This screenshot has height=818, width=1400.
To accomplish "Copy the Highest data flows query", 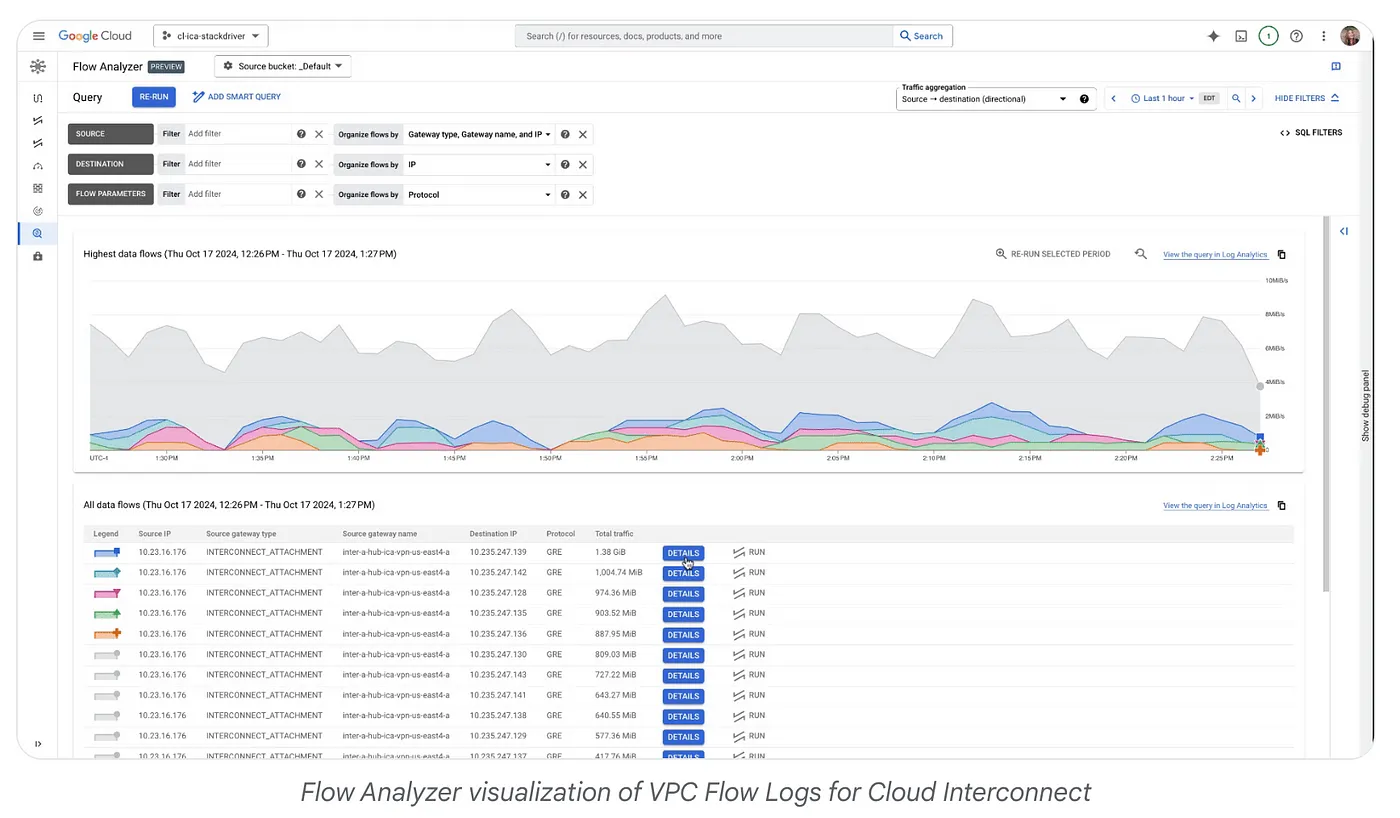I will pos(1282,255).
